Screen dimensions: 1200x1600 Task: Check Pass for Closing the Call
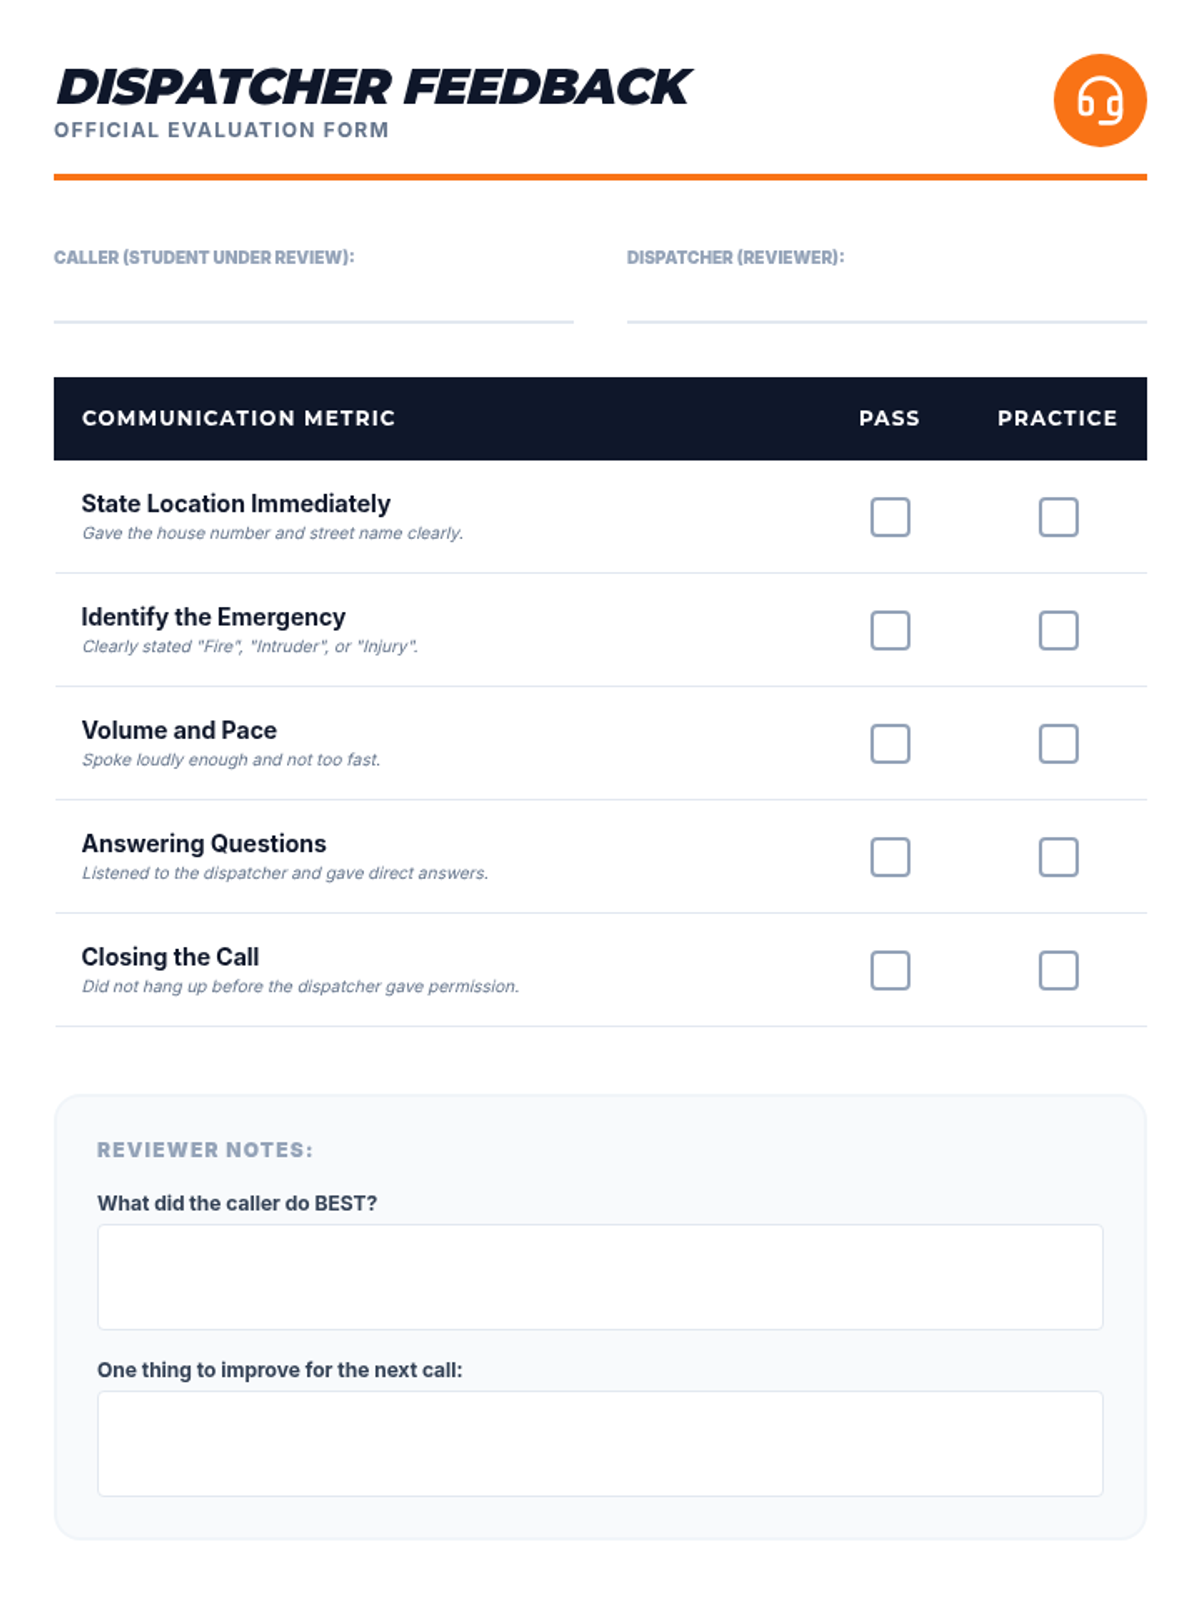click(x=889, y=970)
